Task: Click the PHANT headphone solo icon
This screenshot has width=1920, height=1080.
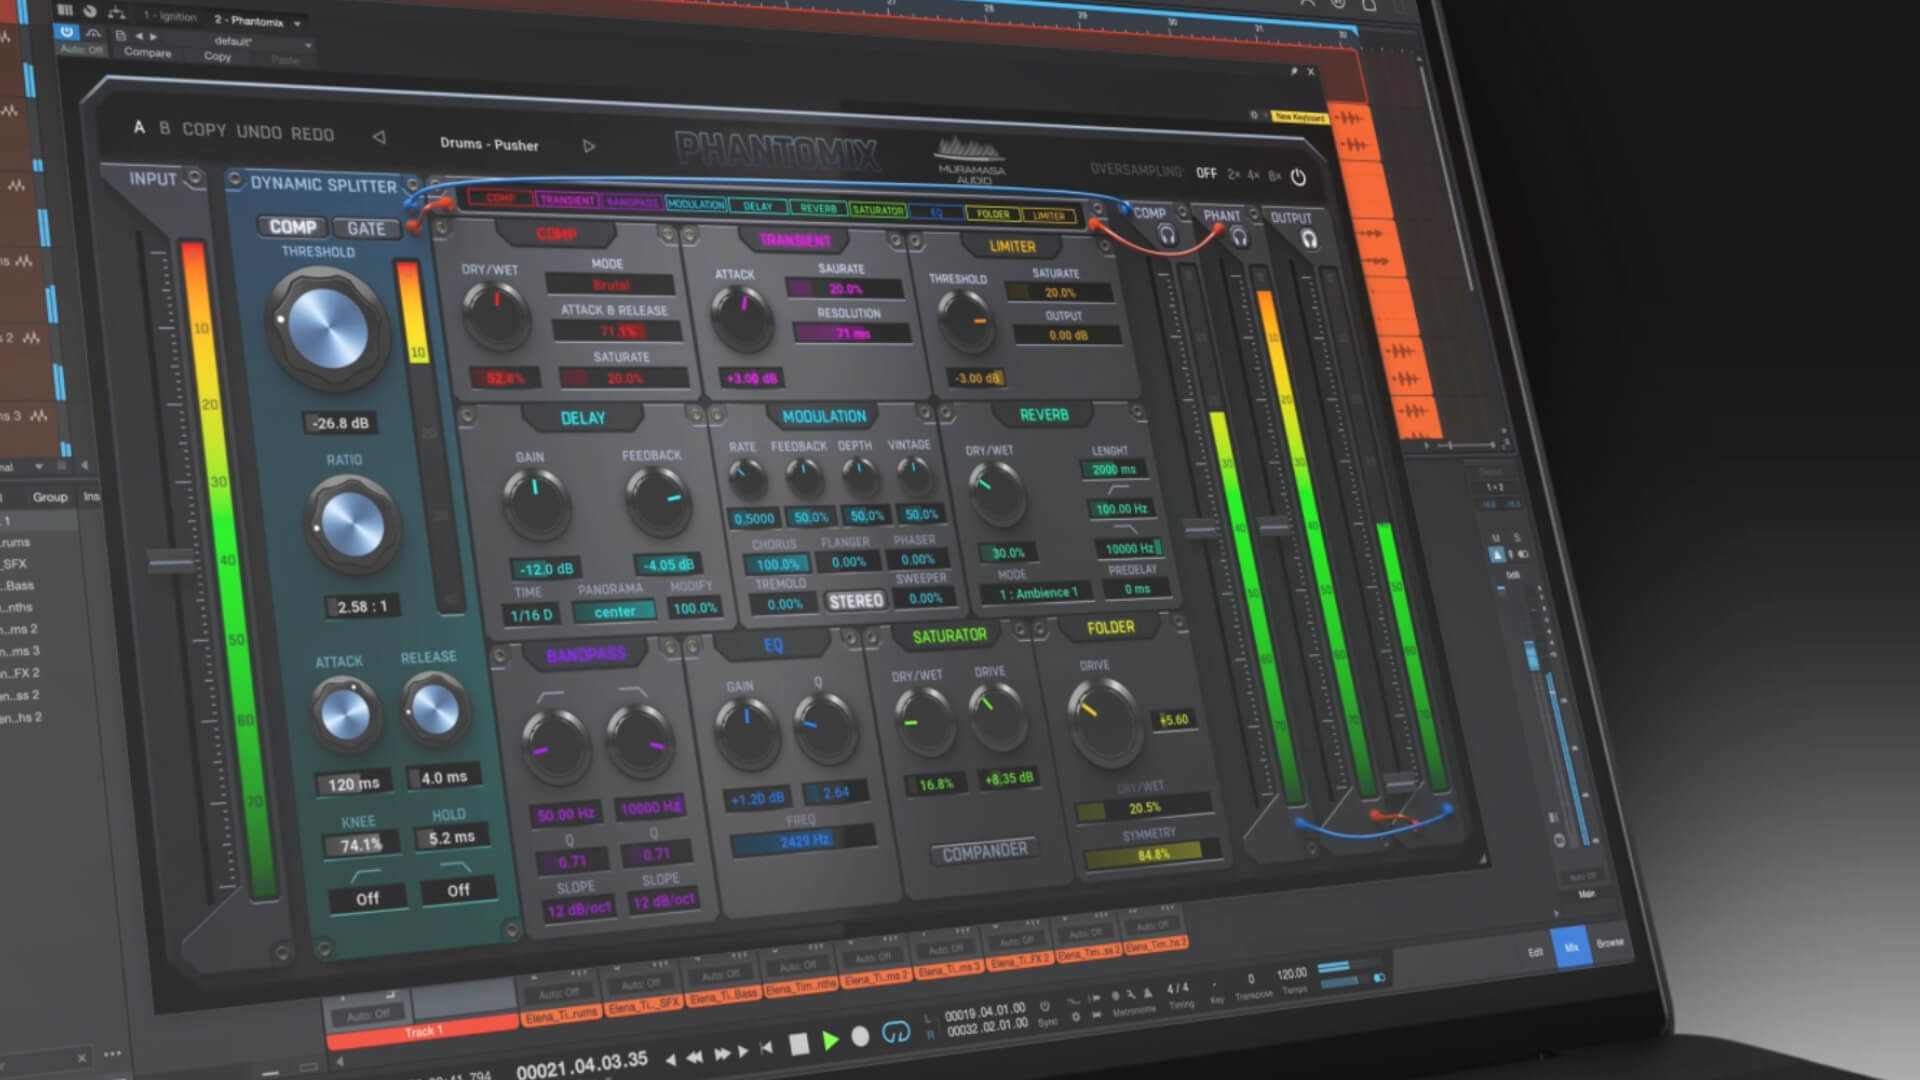Action: 1239,237
